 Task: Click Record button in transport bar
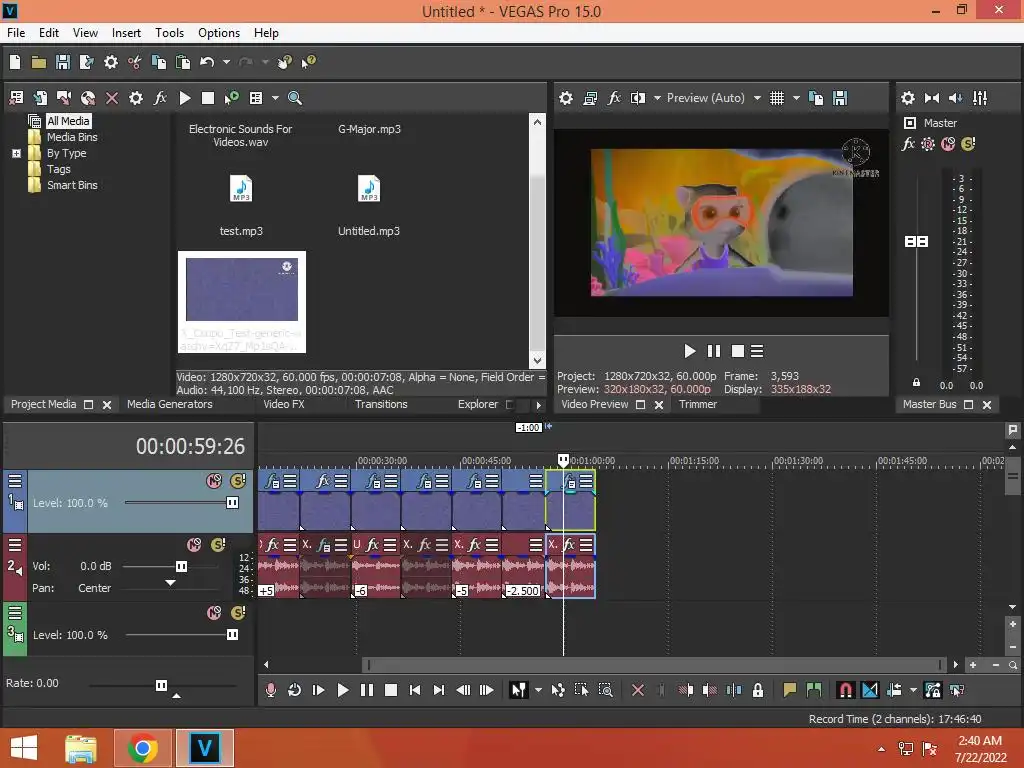[x=271, y=690]
